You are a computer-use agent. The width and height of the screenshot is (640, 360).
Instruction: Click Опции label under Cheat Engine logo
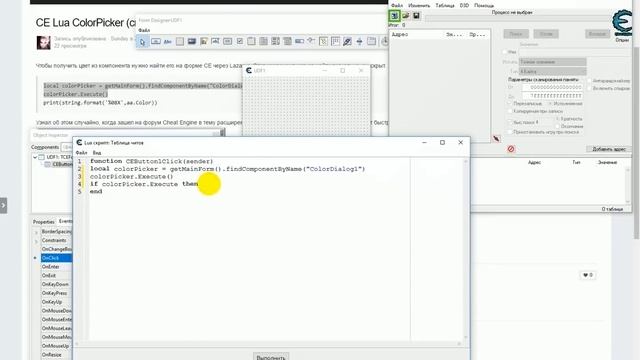pyautogui.click(x=622, y=40)
